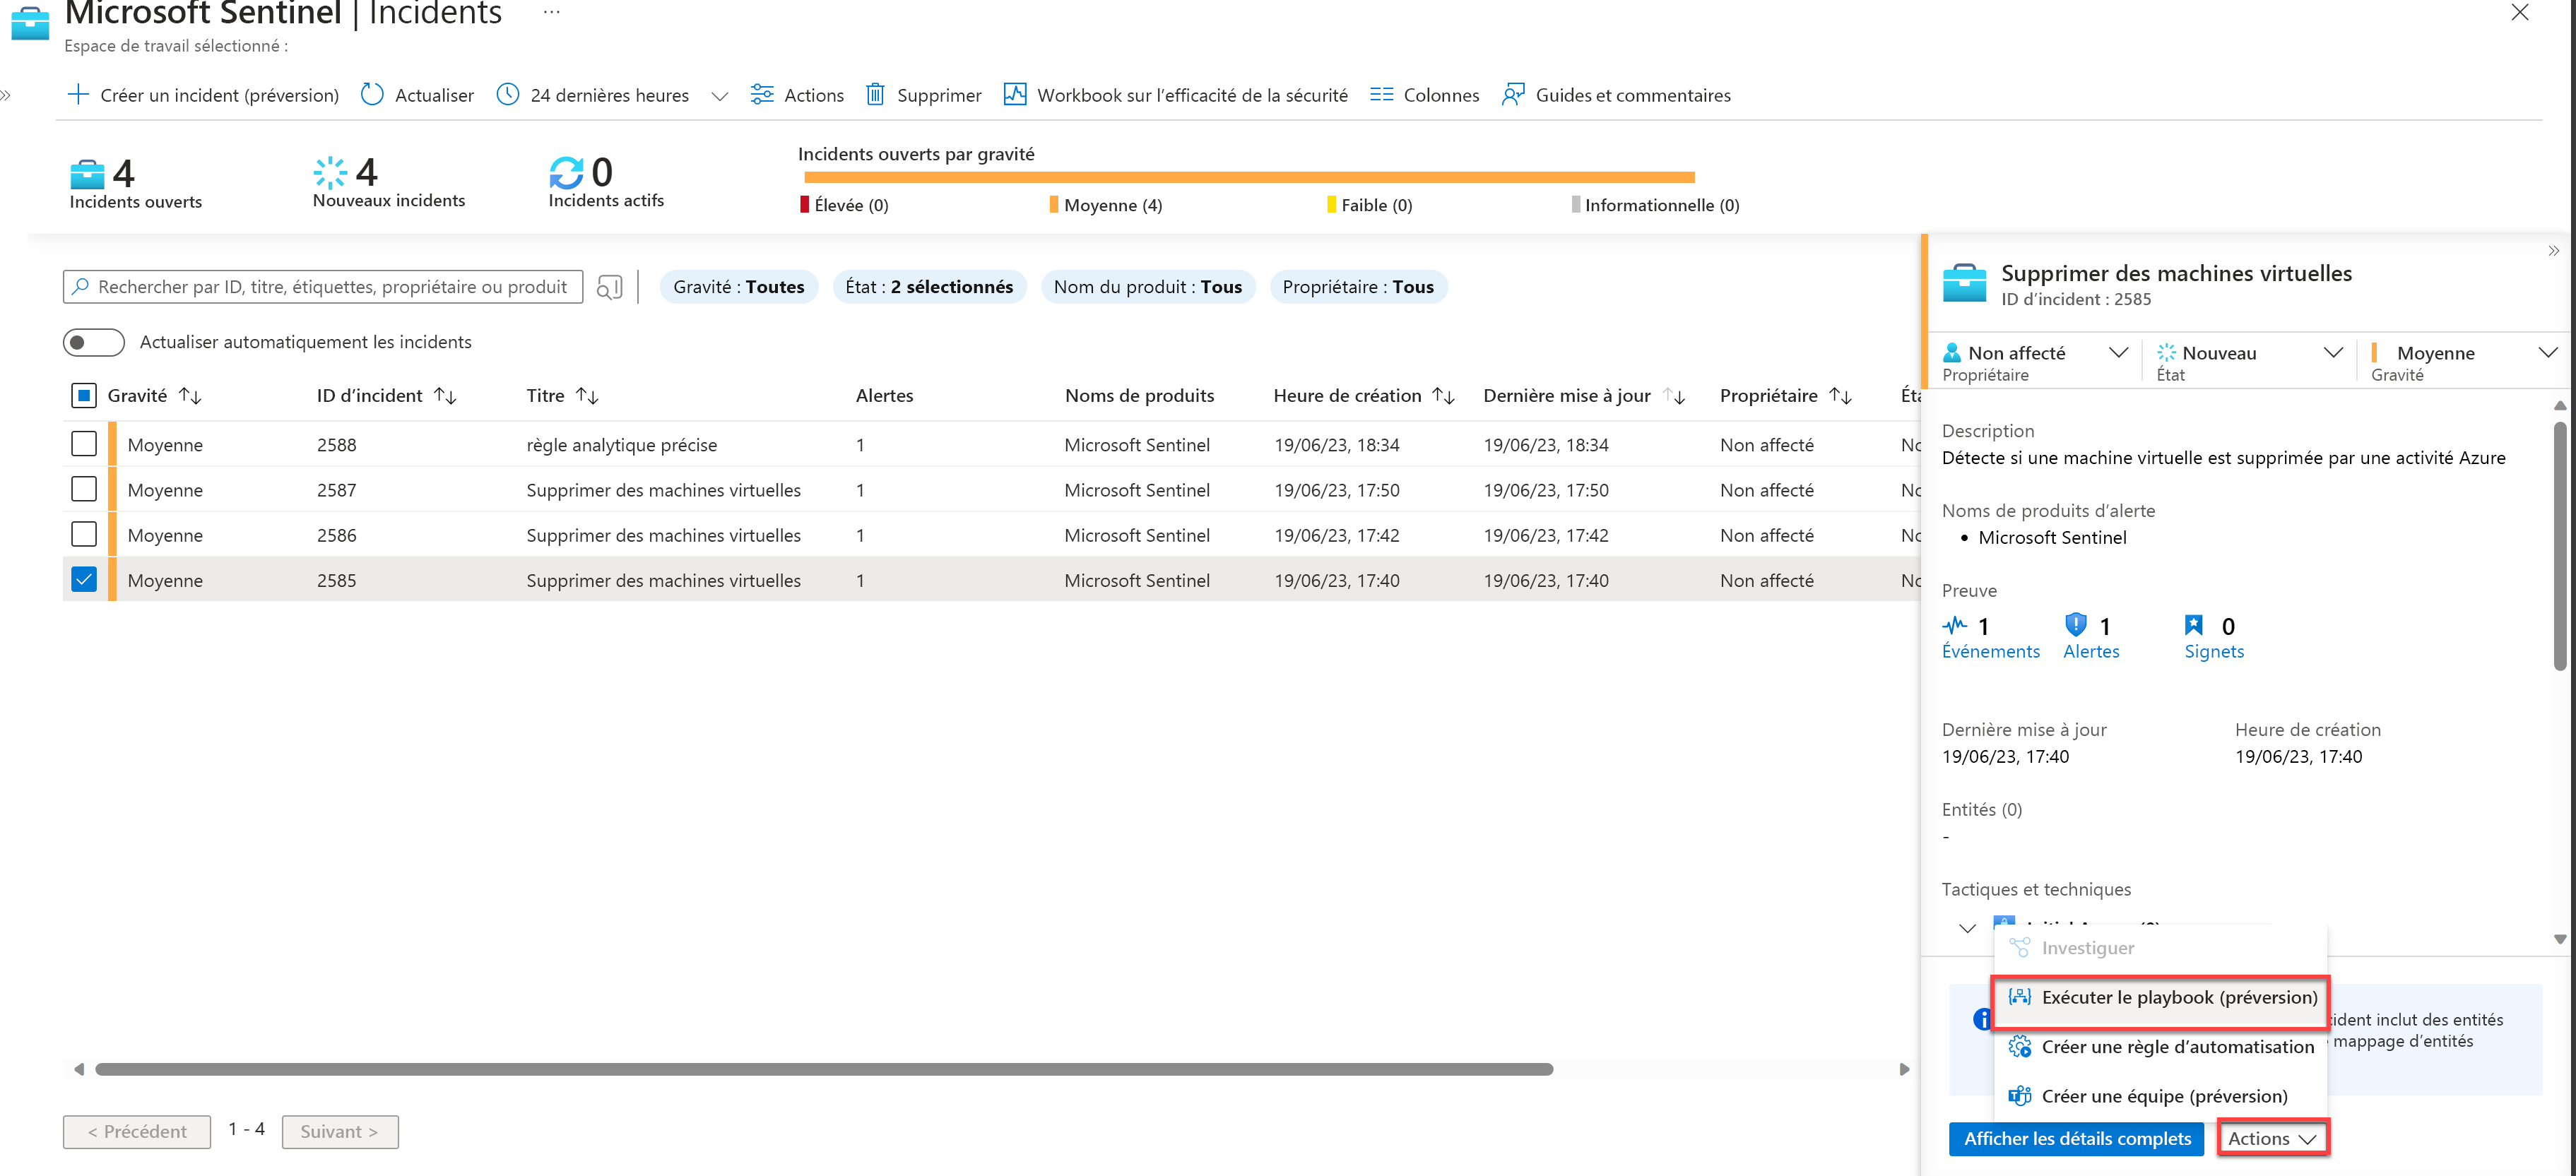This screenshot has width=2576, height=1176.
Task: Uncheck the box for incident 2585
Action: tap(84, 579)
